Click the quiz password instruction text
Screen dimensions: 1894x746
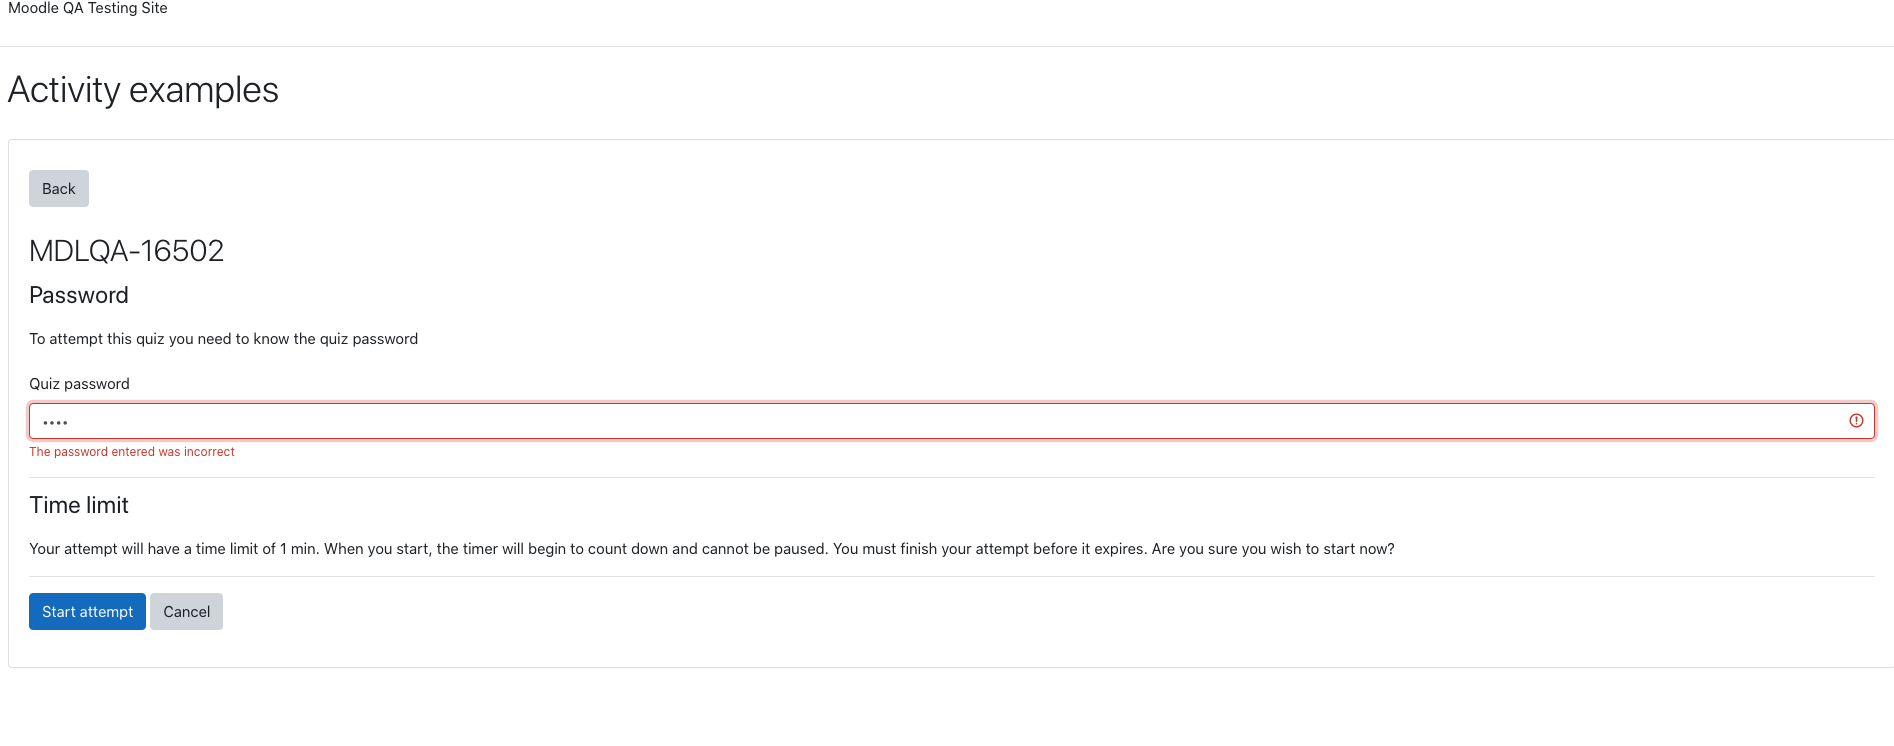pyautogui.click(x=224, y=339)
